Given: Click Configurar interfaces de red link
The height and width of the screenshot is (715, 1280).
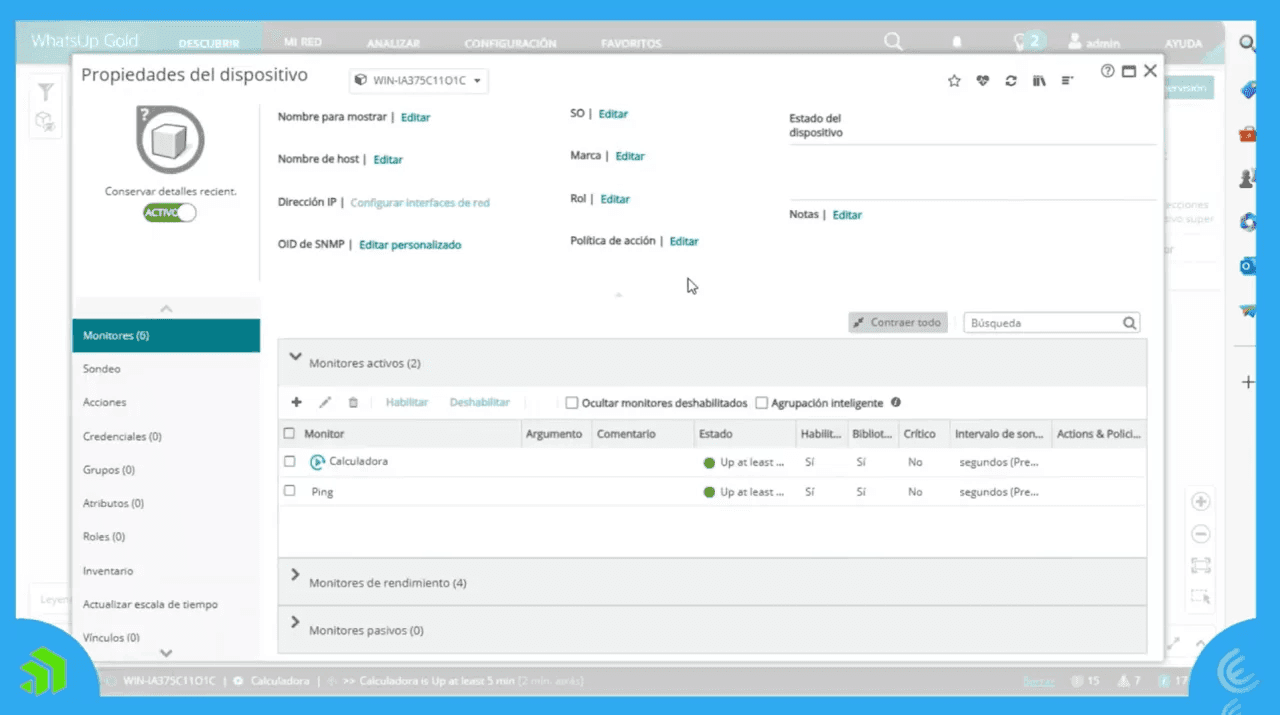Looking at the screenshot, I should 420,202.
